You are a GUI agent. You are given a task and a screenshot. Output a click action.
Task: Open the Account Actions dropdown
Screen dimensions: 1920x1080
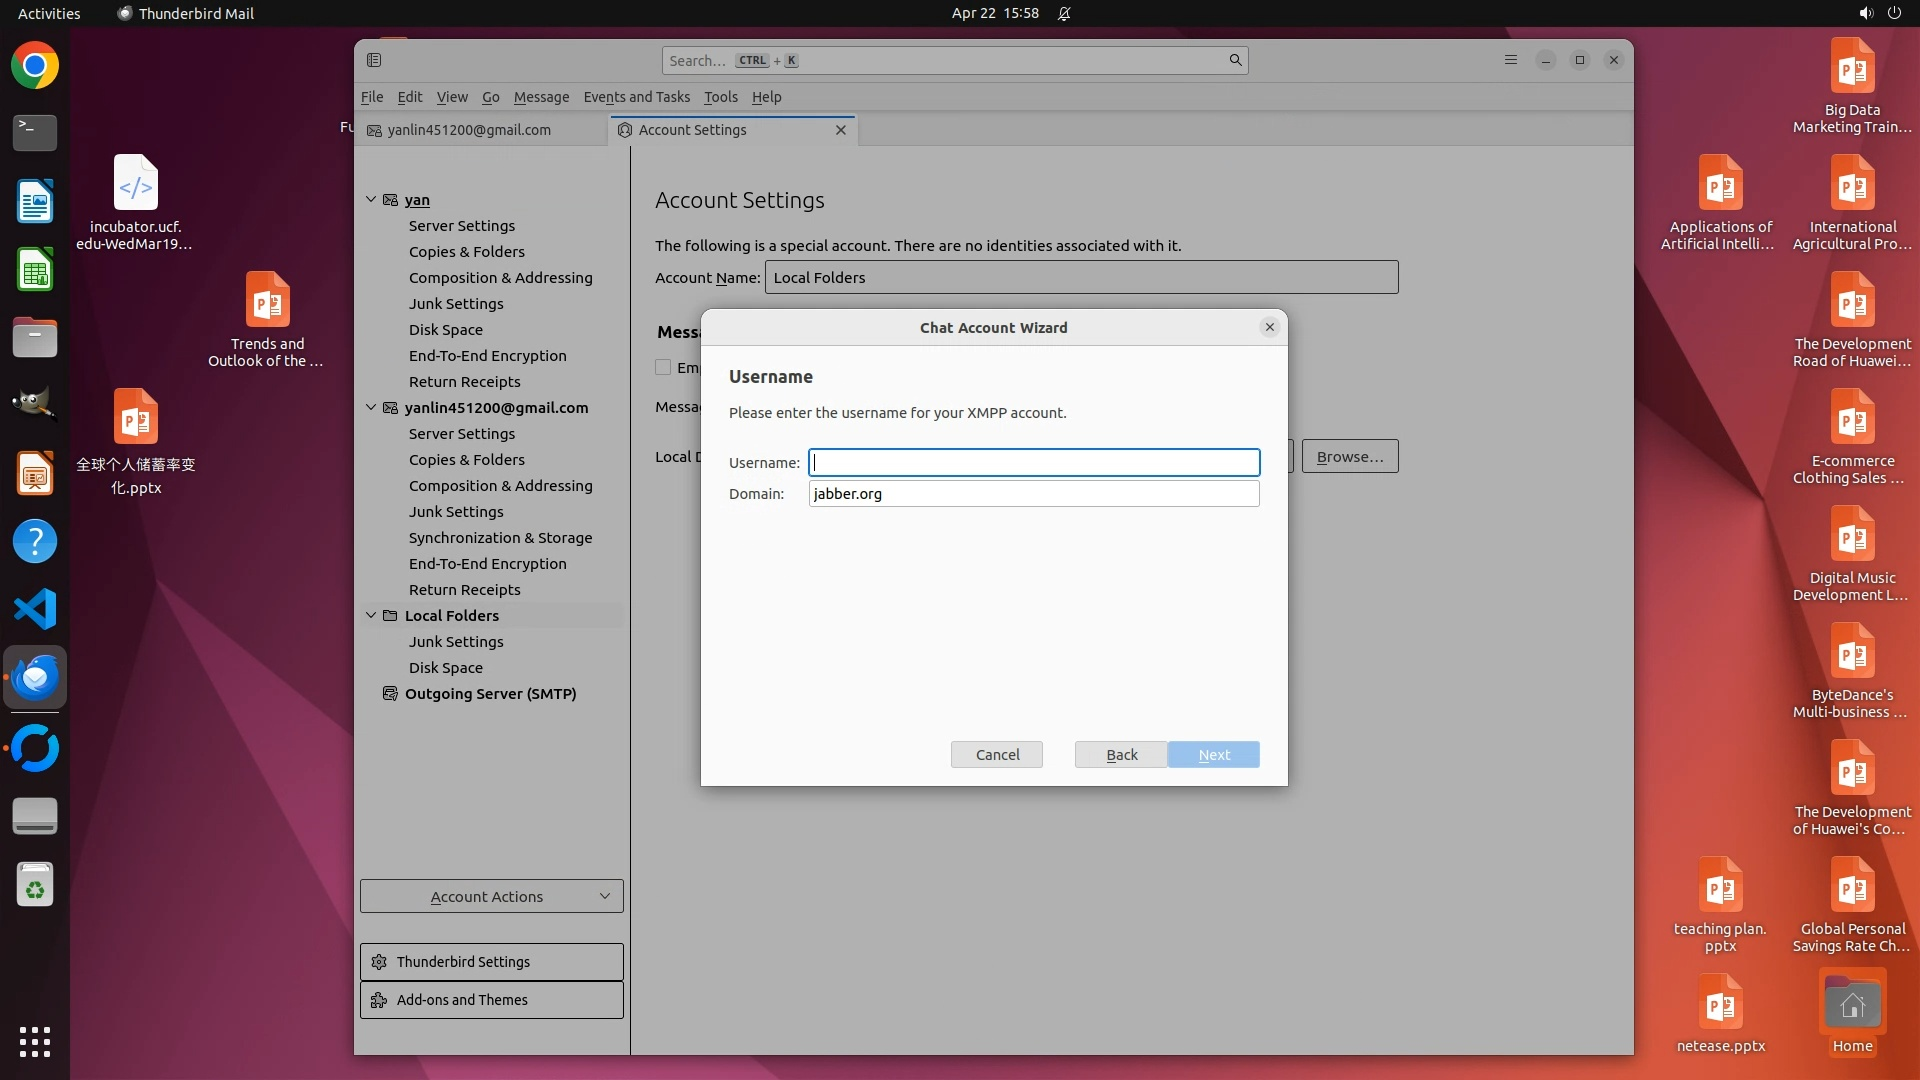491,896
